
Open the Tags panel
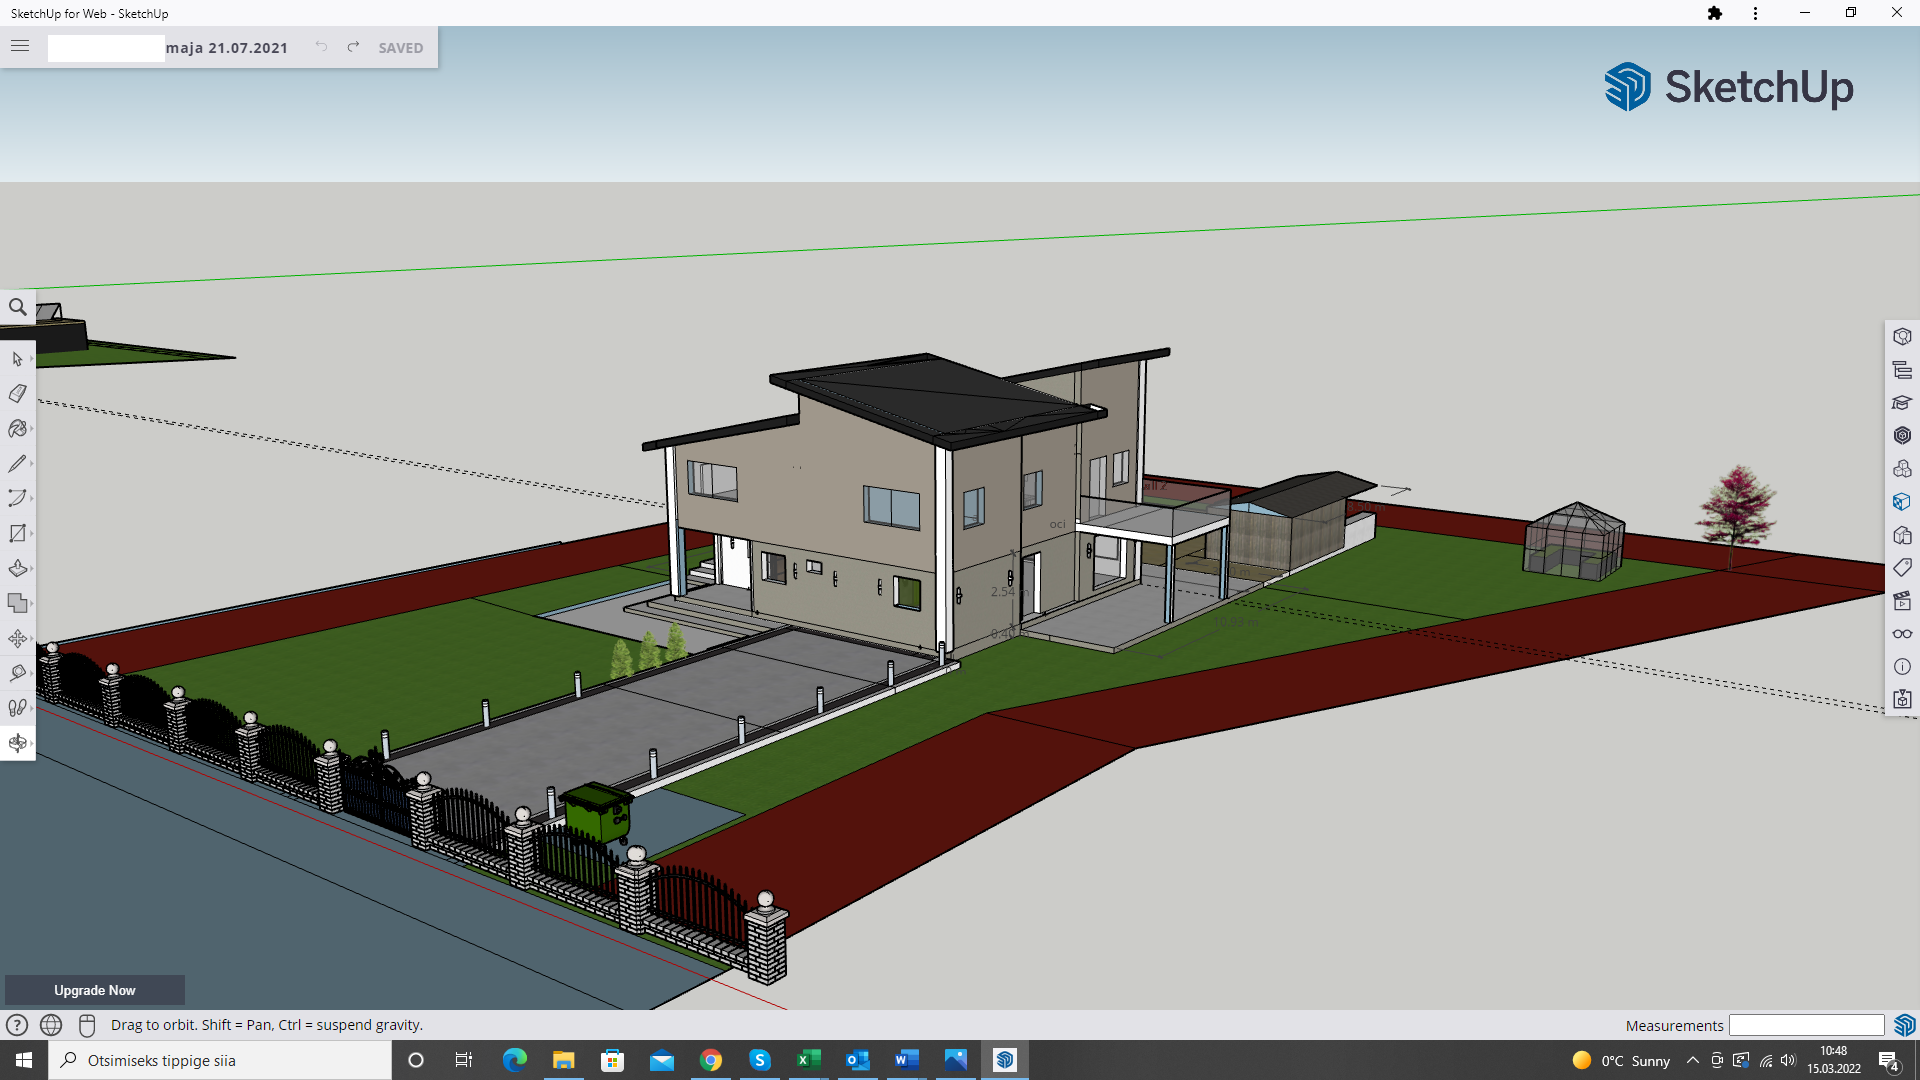point(1902,568)
